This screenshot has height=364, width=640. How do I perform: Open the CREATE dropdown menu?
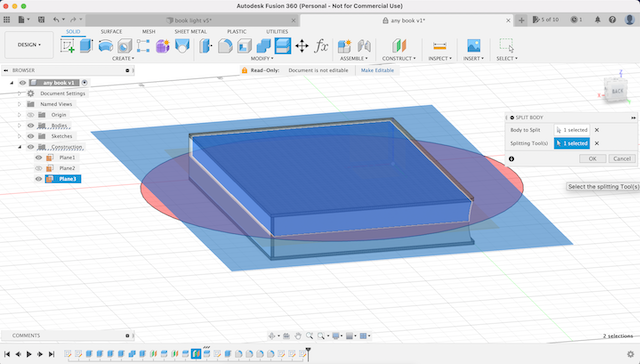(123, 58)
